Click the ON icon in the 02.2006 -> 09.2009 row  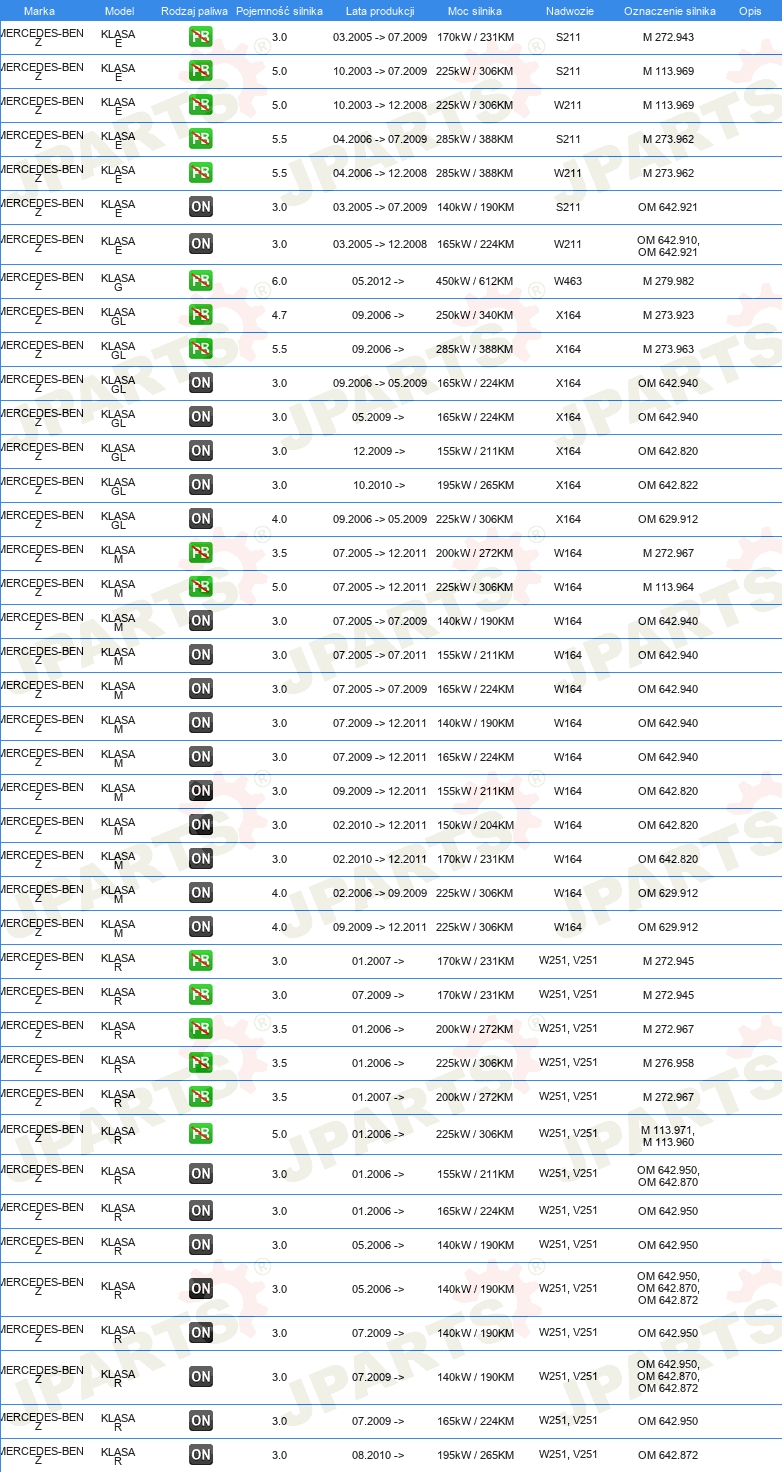click(201, 893)
